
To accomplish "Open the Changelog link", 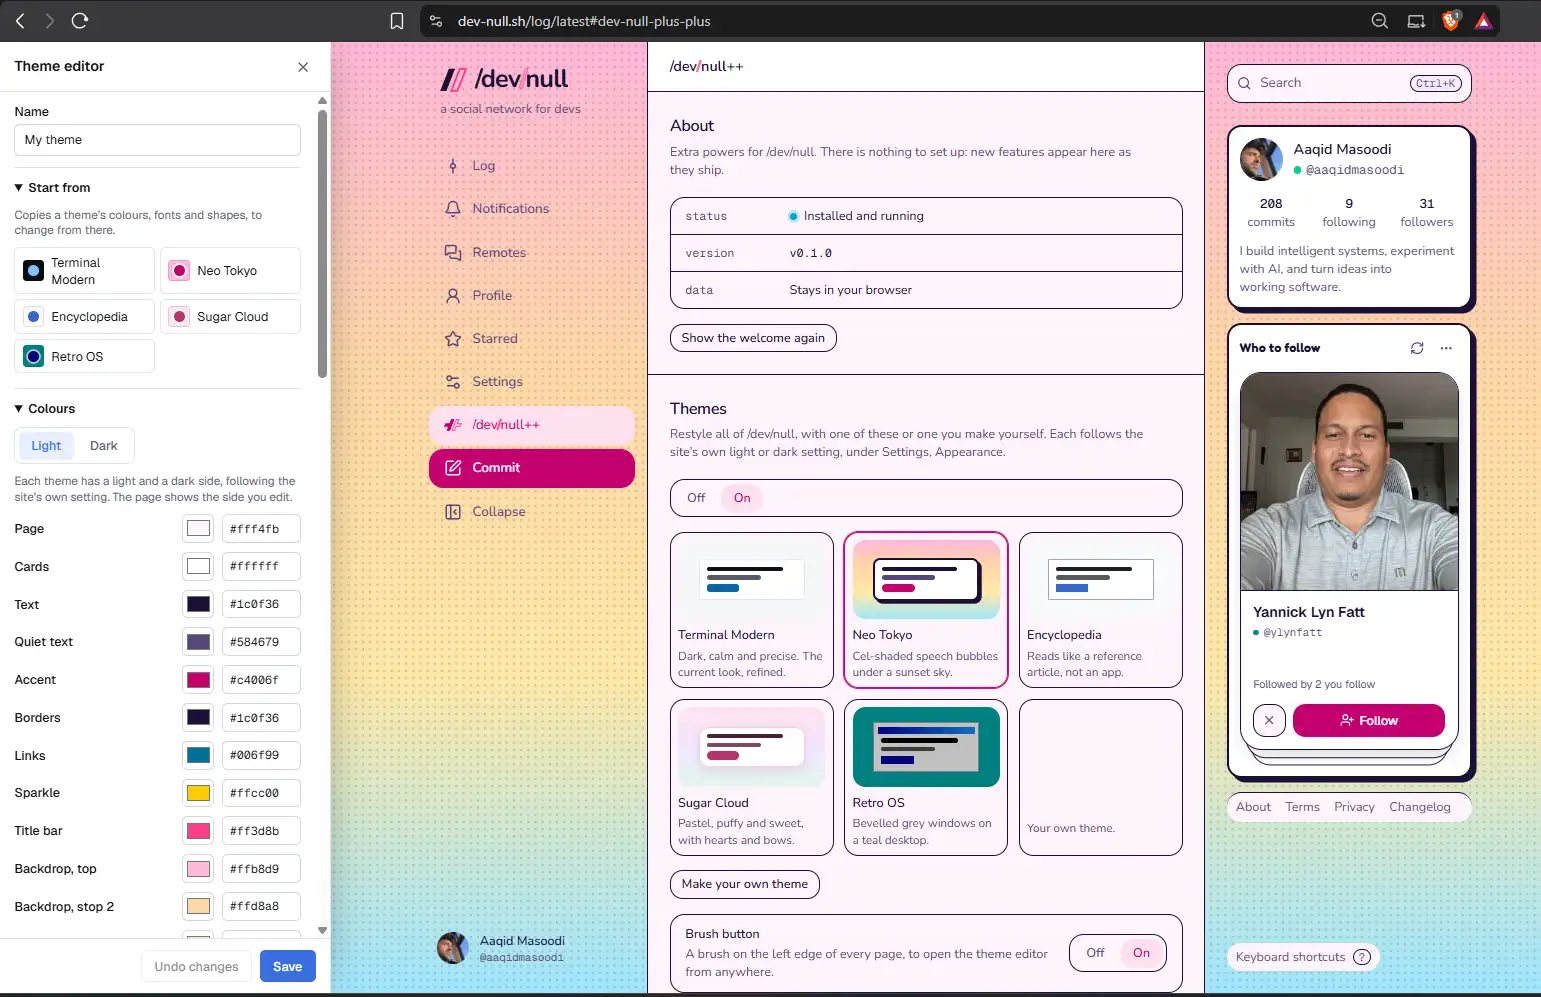I will coord(1419,807).
